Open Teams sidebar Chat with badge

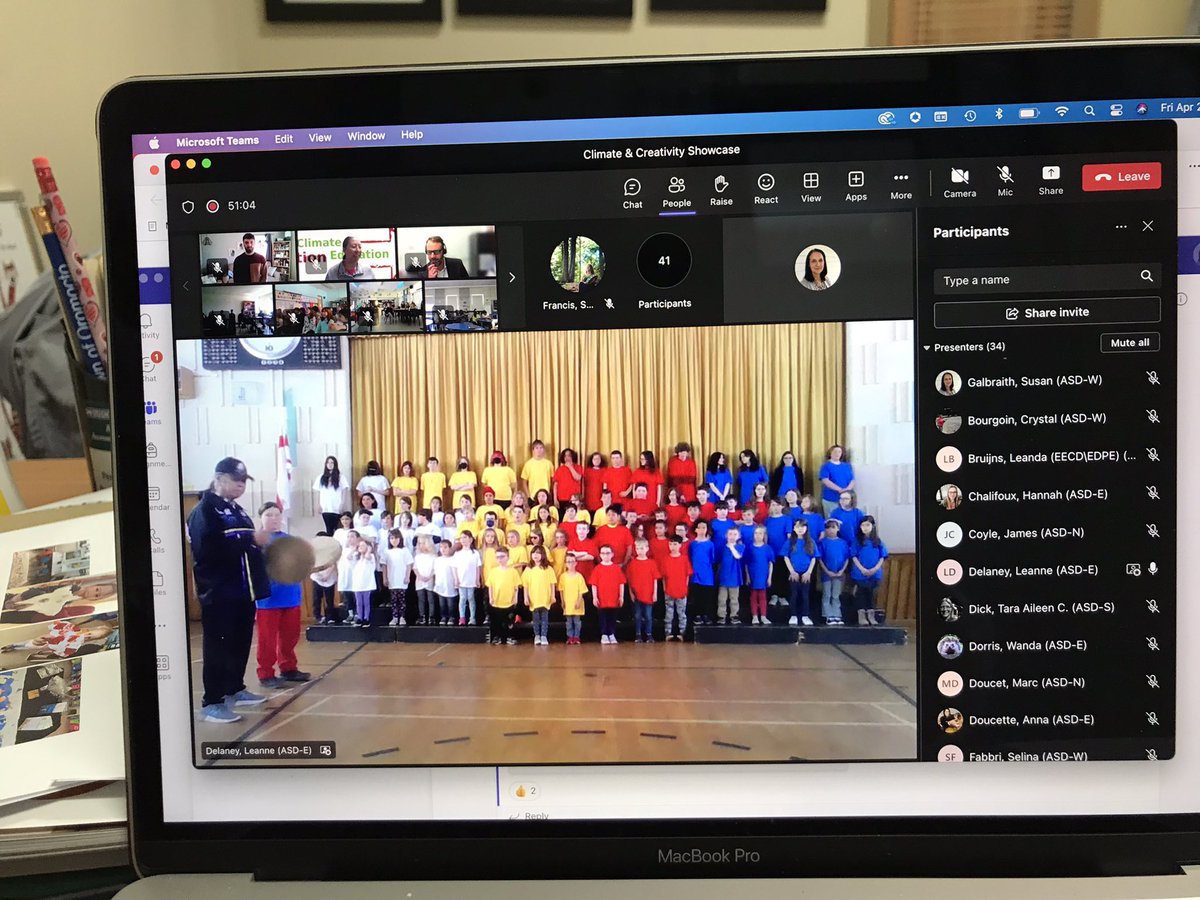click(x=148, y=366)
